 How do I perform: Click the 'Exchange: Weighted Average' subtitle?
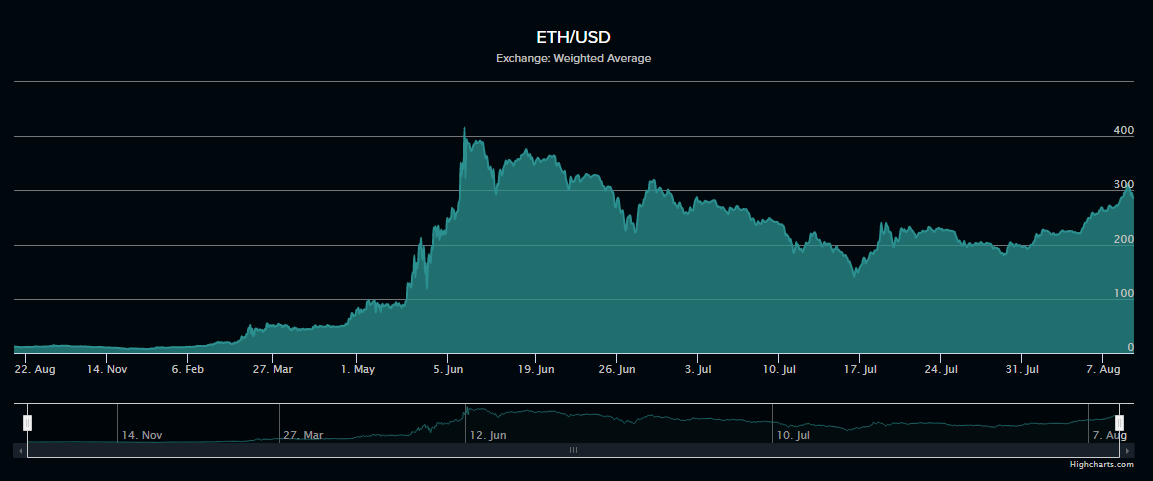[x=574, y=58]
